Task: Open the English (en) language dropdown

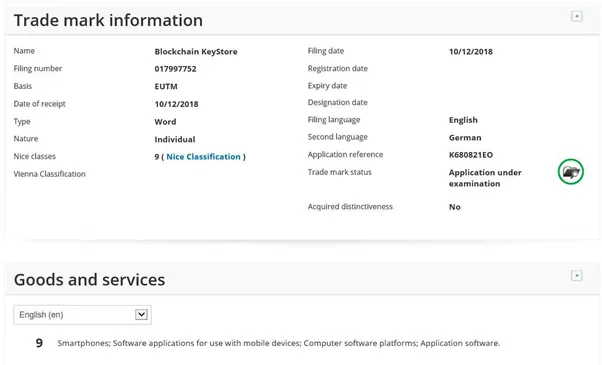Action: (x=83, y=315)
